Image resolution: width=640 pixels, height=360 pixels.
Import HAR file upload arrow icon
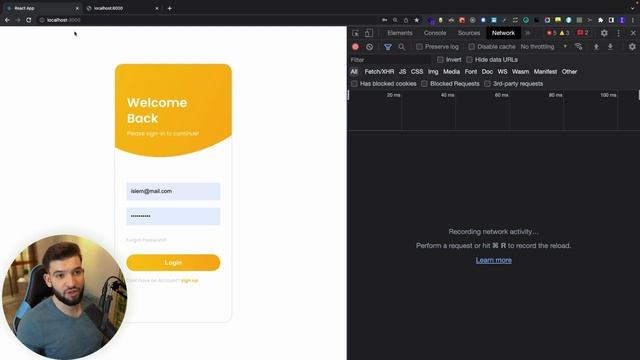click(596, 47)
